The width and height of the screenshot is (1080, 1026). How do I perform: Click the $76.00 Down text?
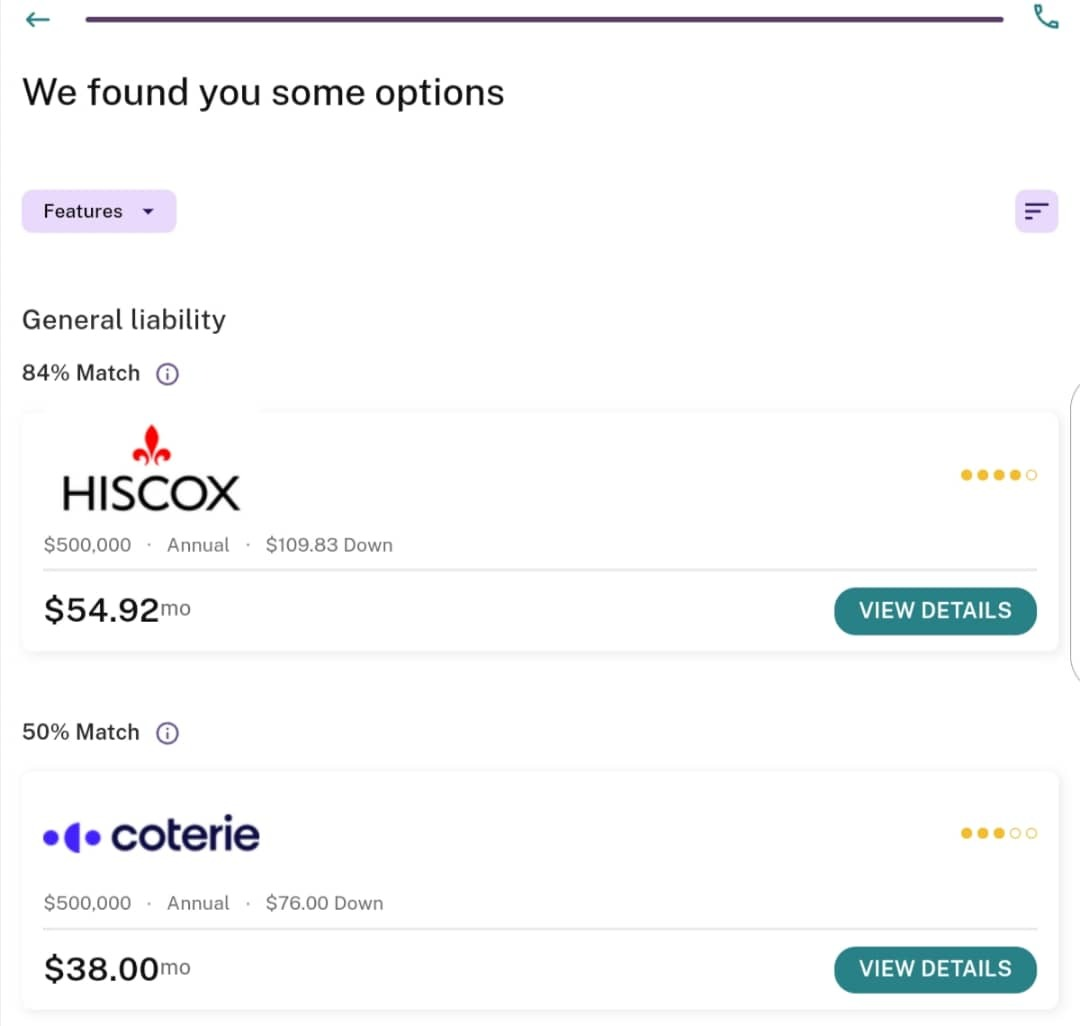[x=324, y=903]
